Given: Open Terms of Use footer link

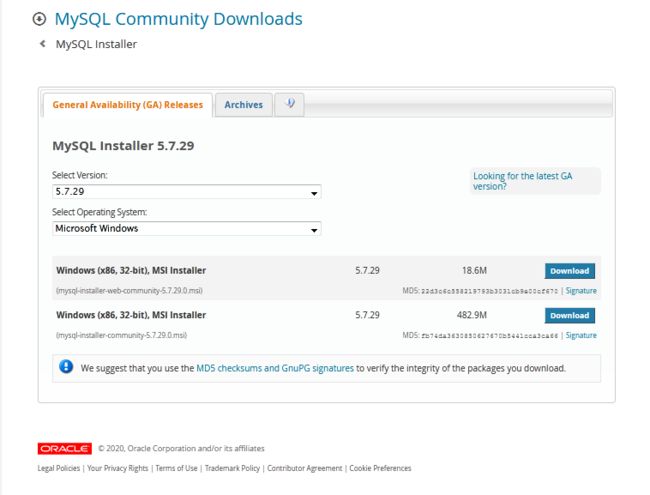Looking at the screenshot, I should click(x=176, y=468).
